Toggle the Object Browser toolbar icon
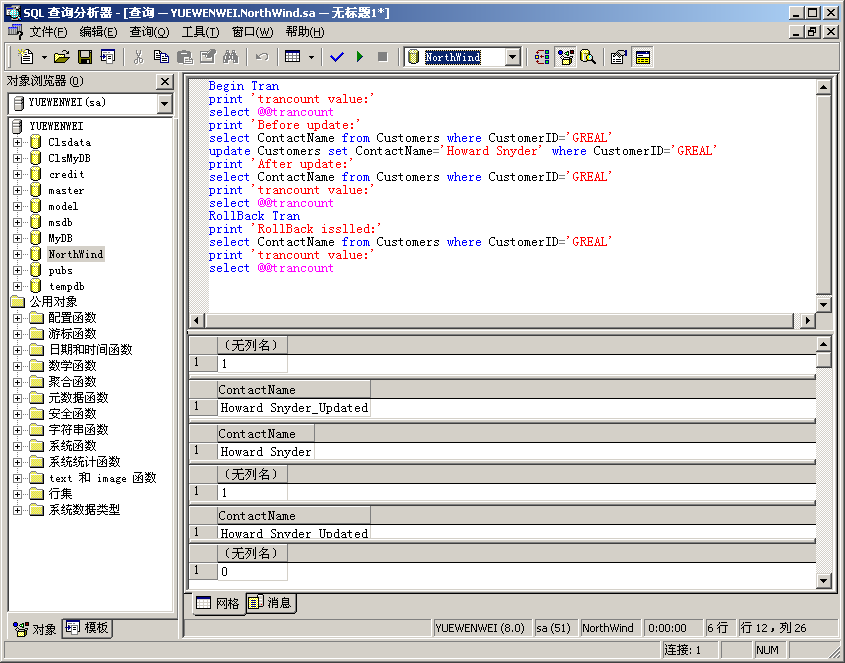The width and height of the screenshot is (845, 663). tap(566, 57)
